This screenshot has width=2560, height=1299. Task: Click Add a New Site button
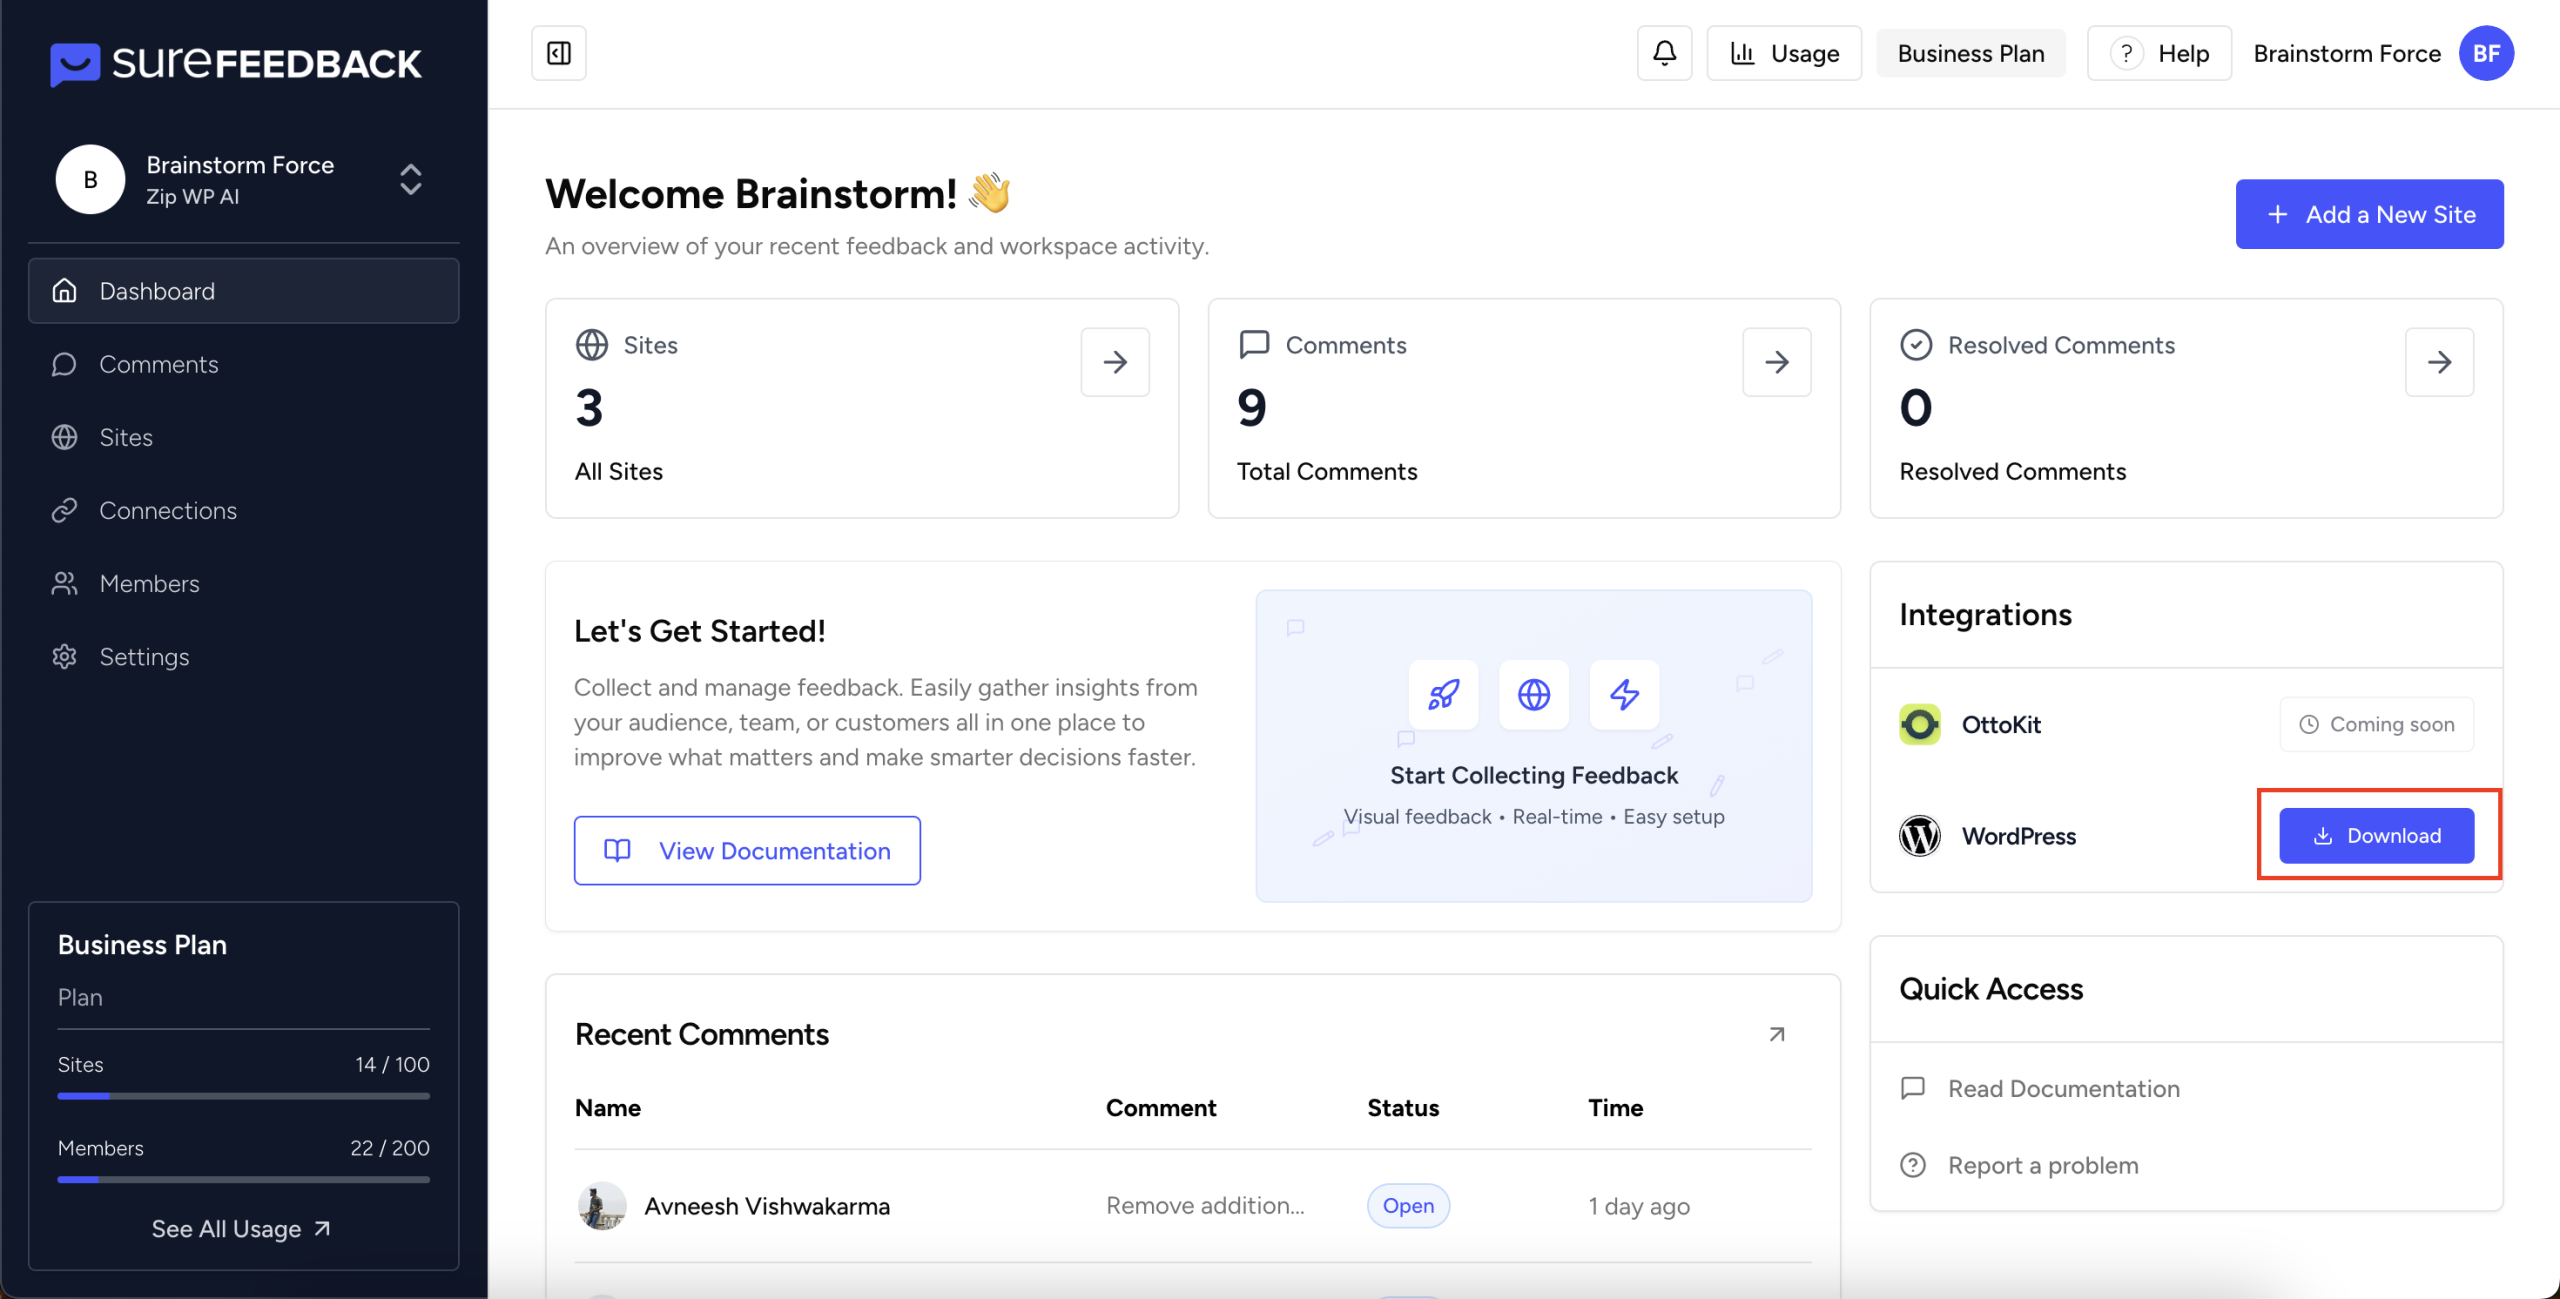point(2369,214)
